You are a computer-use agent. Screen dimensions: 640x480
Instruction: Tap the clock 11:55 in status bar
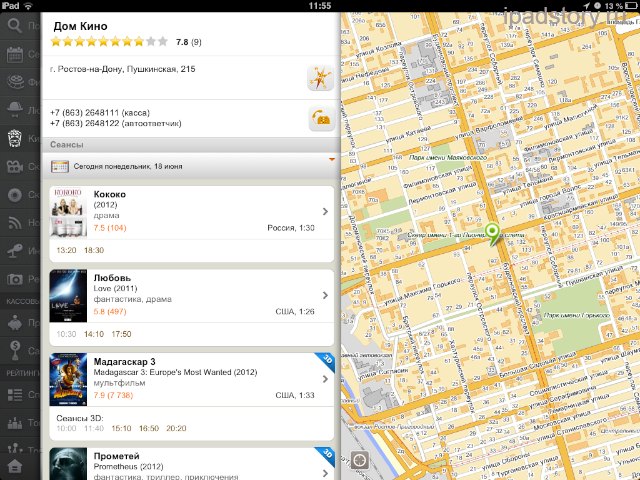click(320, 6)
